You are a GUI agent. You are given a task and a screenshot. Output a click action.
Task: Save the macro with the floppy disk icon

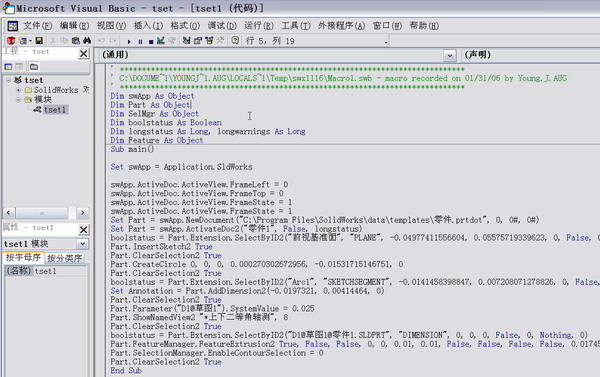point(39,41)
